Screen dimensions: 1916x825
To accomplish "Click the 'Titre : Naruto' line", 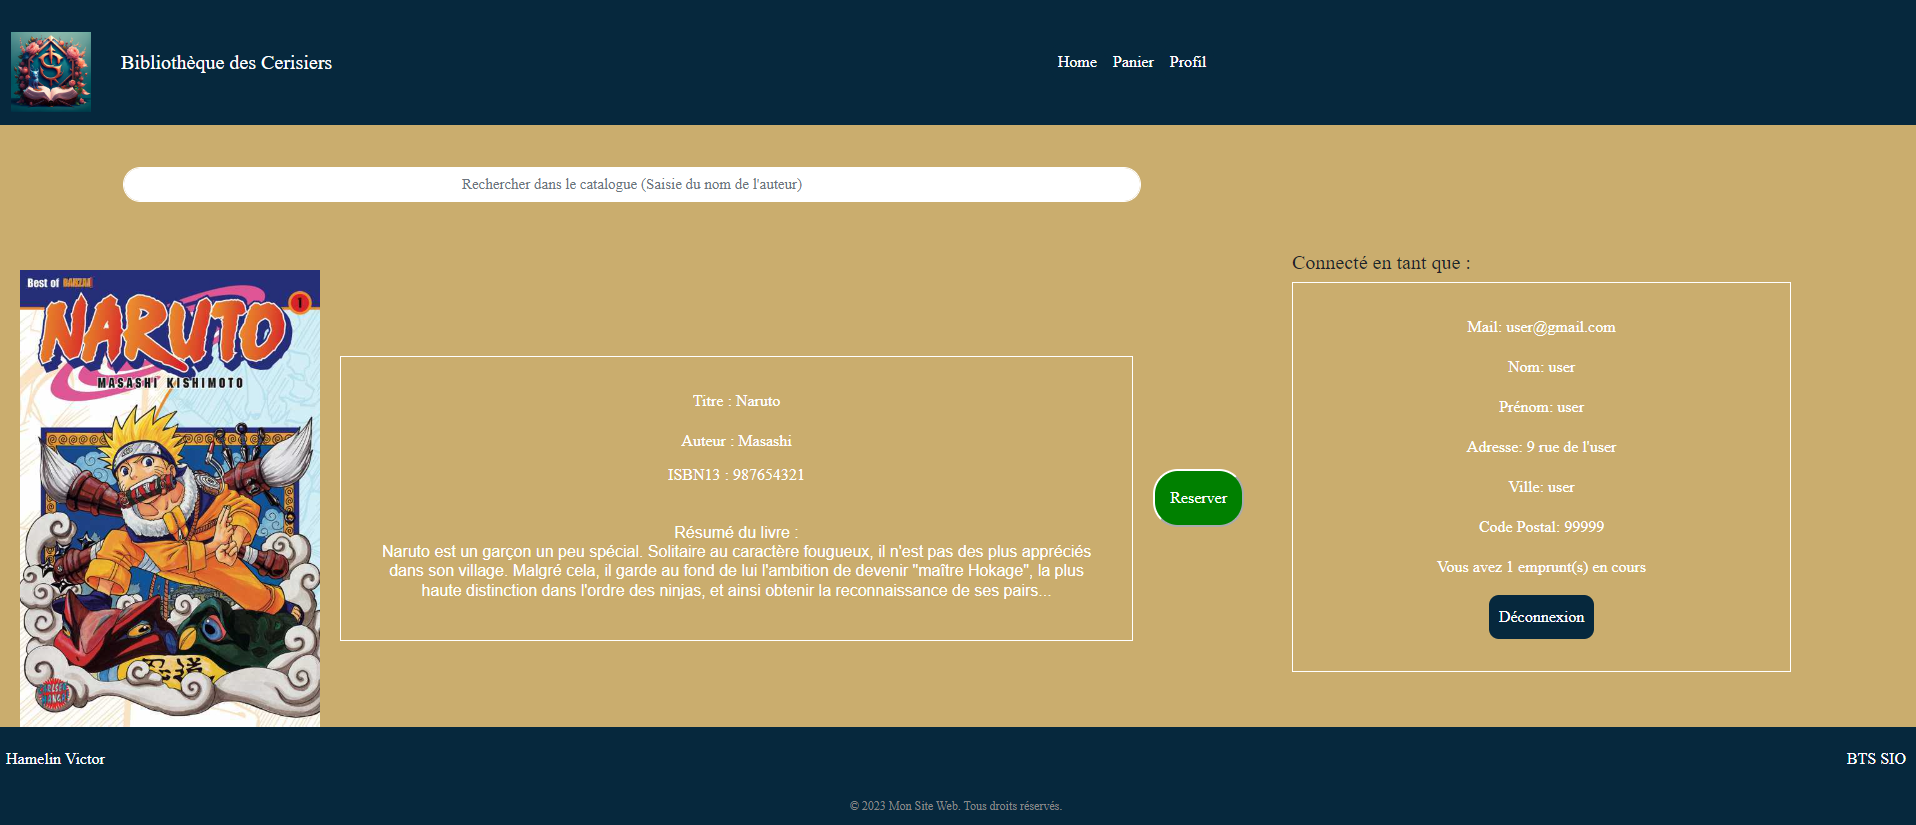I will coord(736,401).
